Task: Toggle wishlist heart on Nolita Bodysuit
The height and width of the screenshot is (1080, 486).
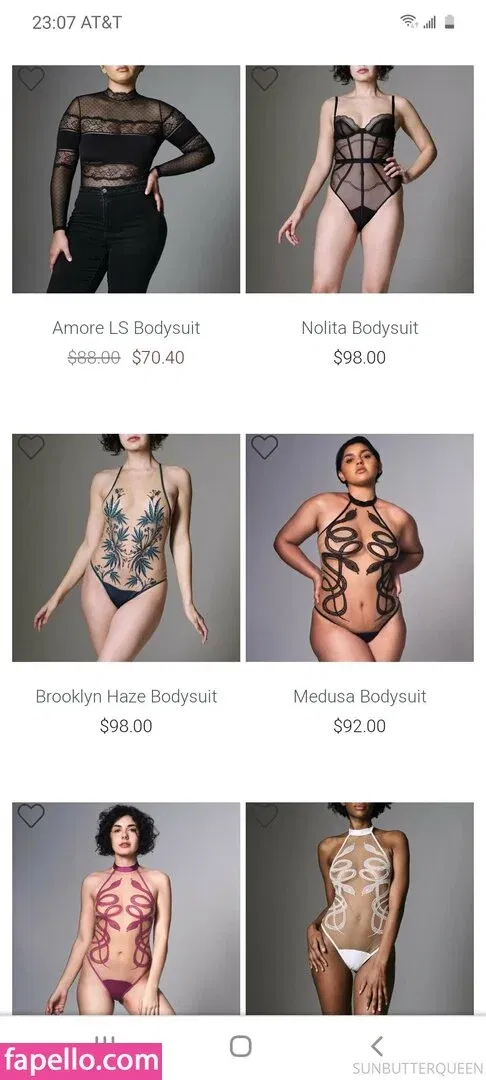Action: coord(264,79)
